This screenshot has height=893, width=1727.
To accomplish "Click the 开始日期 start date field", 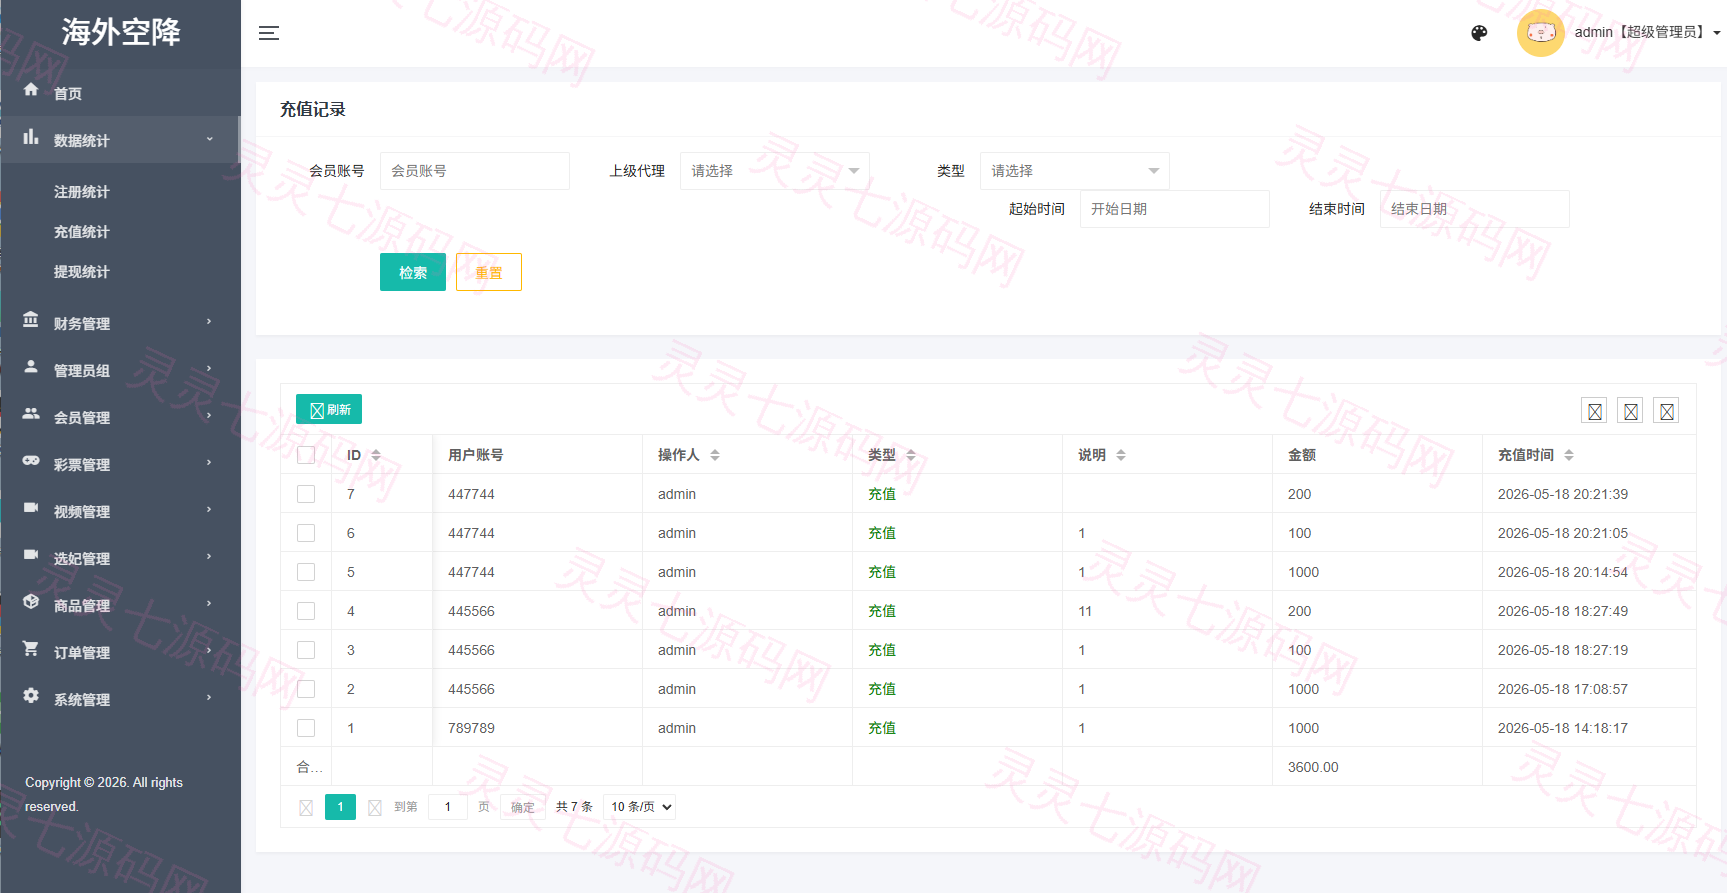I will [1175, 209].
